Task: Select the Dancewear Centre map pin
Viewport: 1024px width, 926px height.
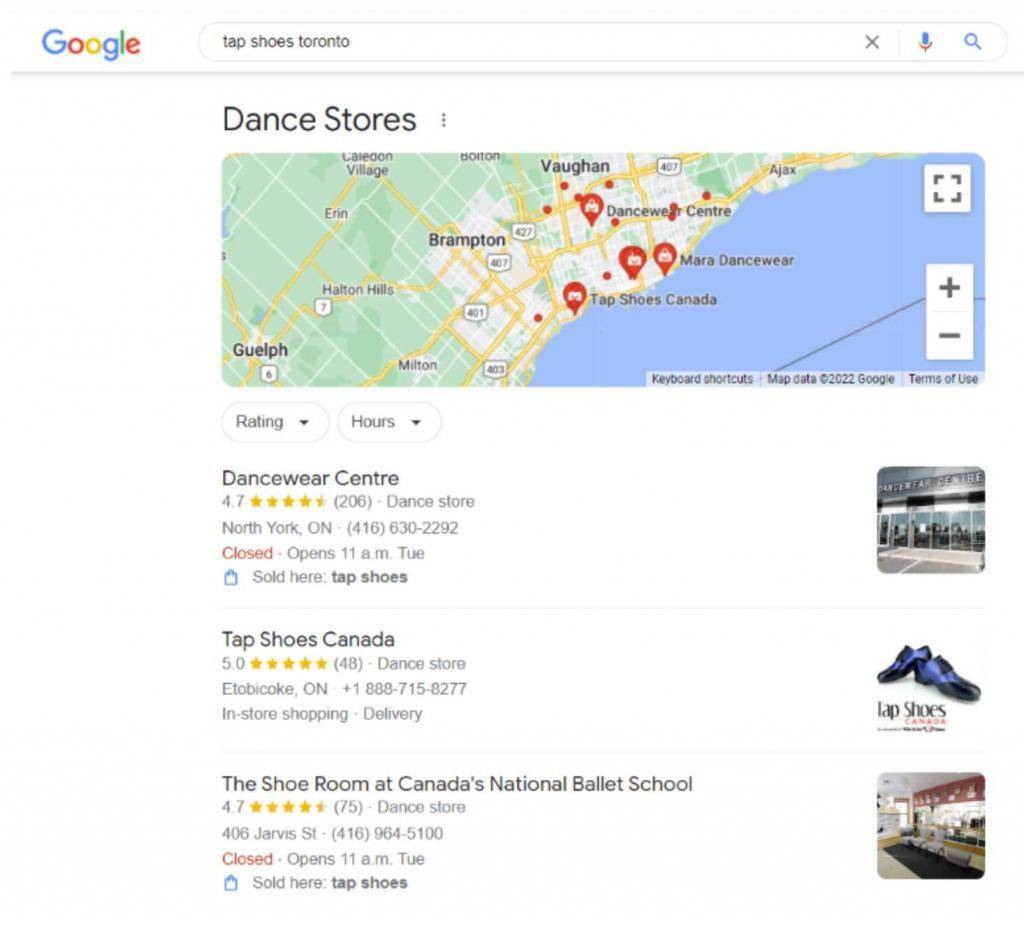Action: tap(591, 209)
